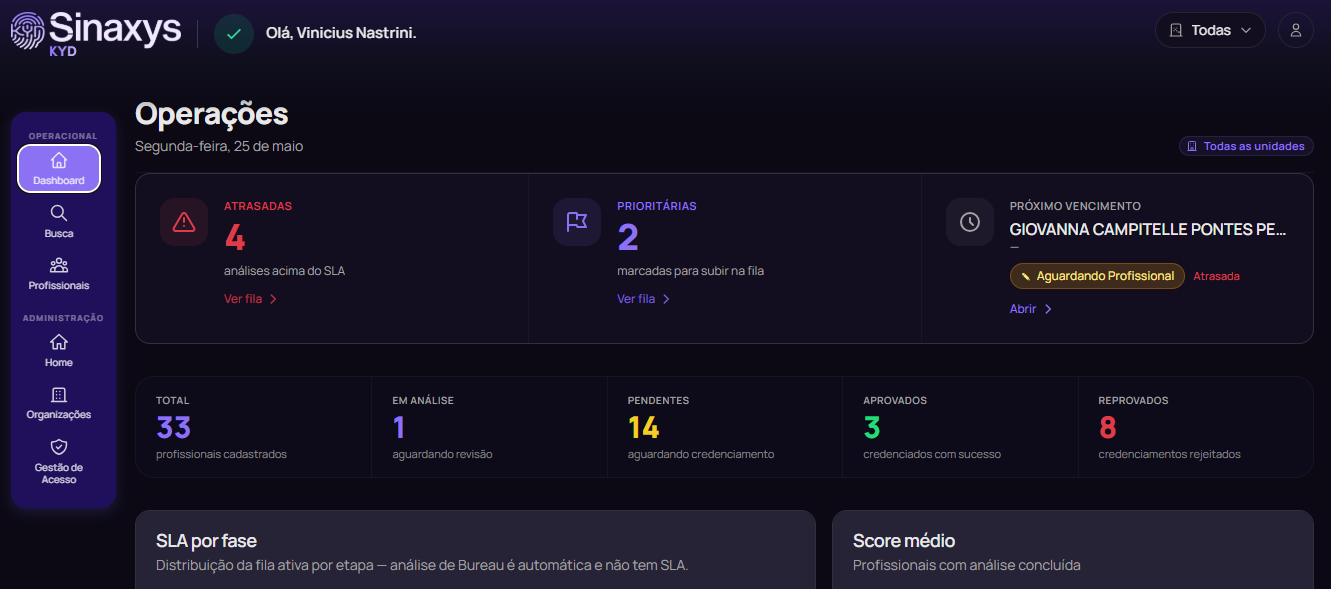Click the purple flag Prioritárias icon
Viewport: 1331px width, 589px height.
[577, 222]
